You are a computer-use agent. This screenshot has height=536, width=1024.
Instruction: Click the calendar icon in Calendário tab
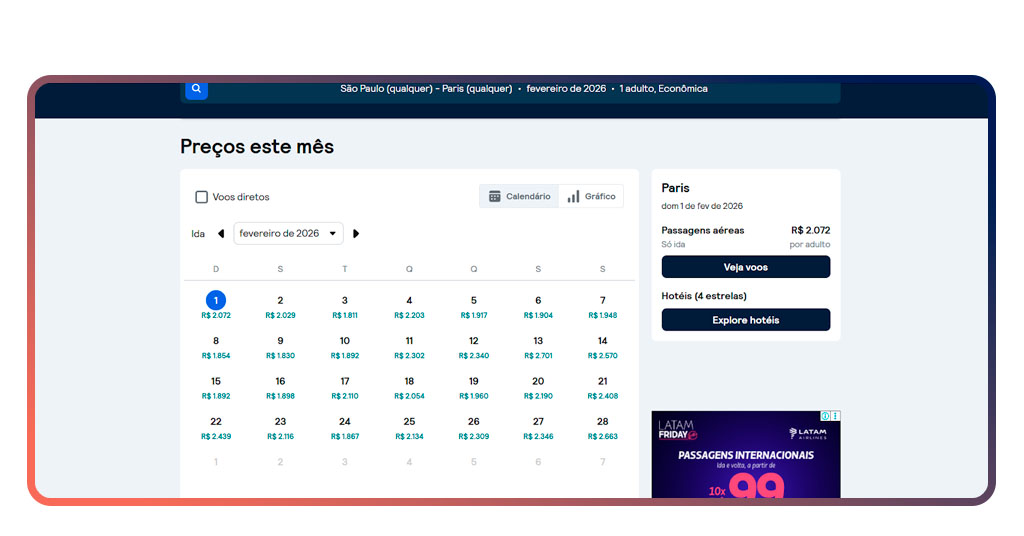pyautogui.click(x=494, y=197)
